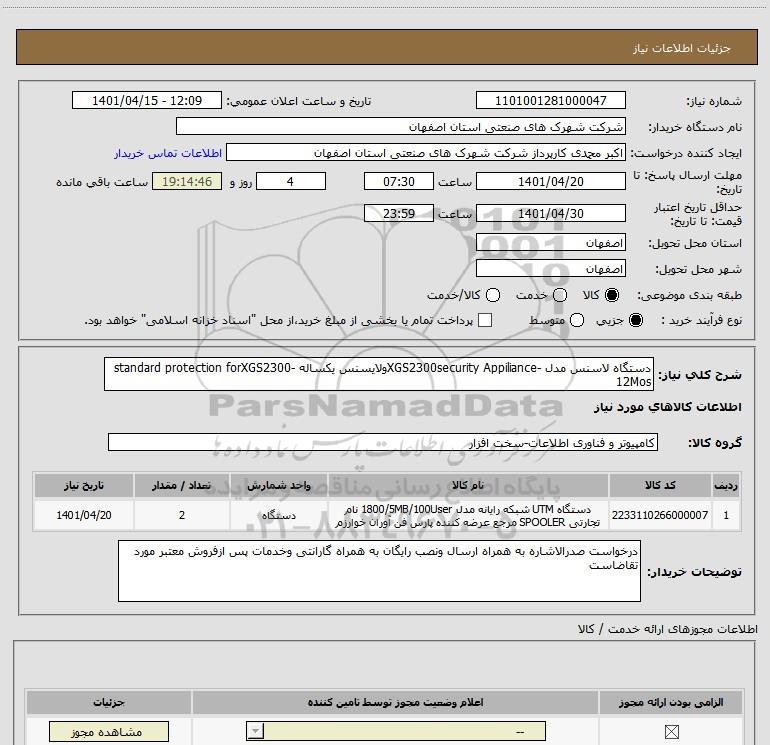The image size is (770, 745).
Task: Click the quantity cell showing 2
Action: [182, 515]
